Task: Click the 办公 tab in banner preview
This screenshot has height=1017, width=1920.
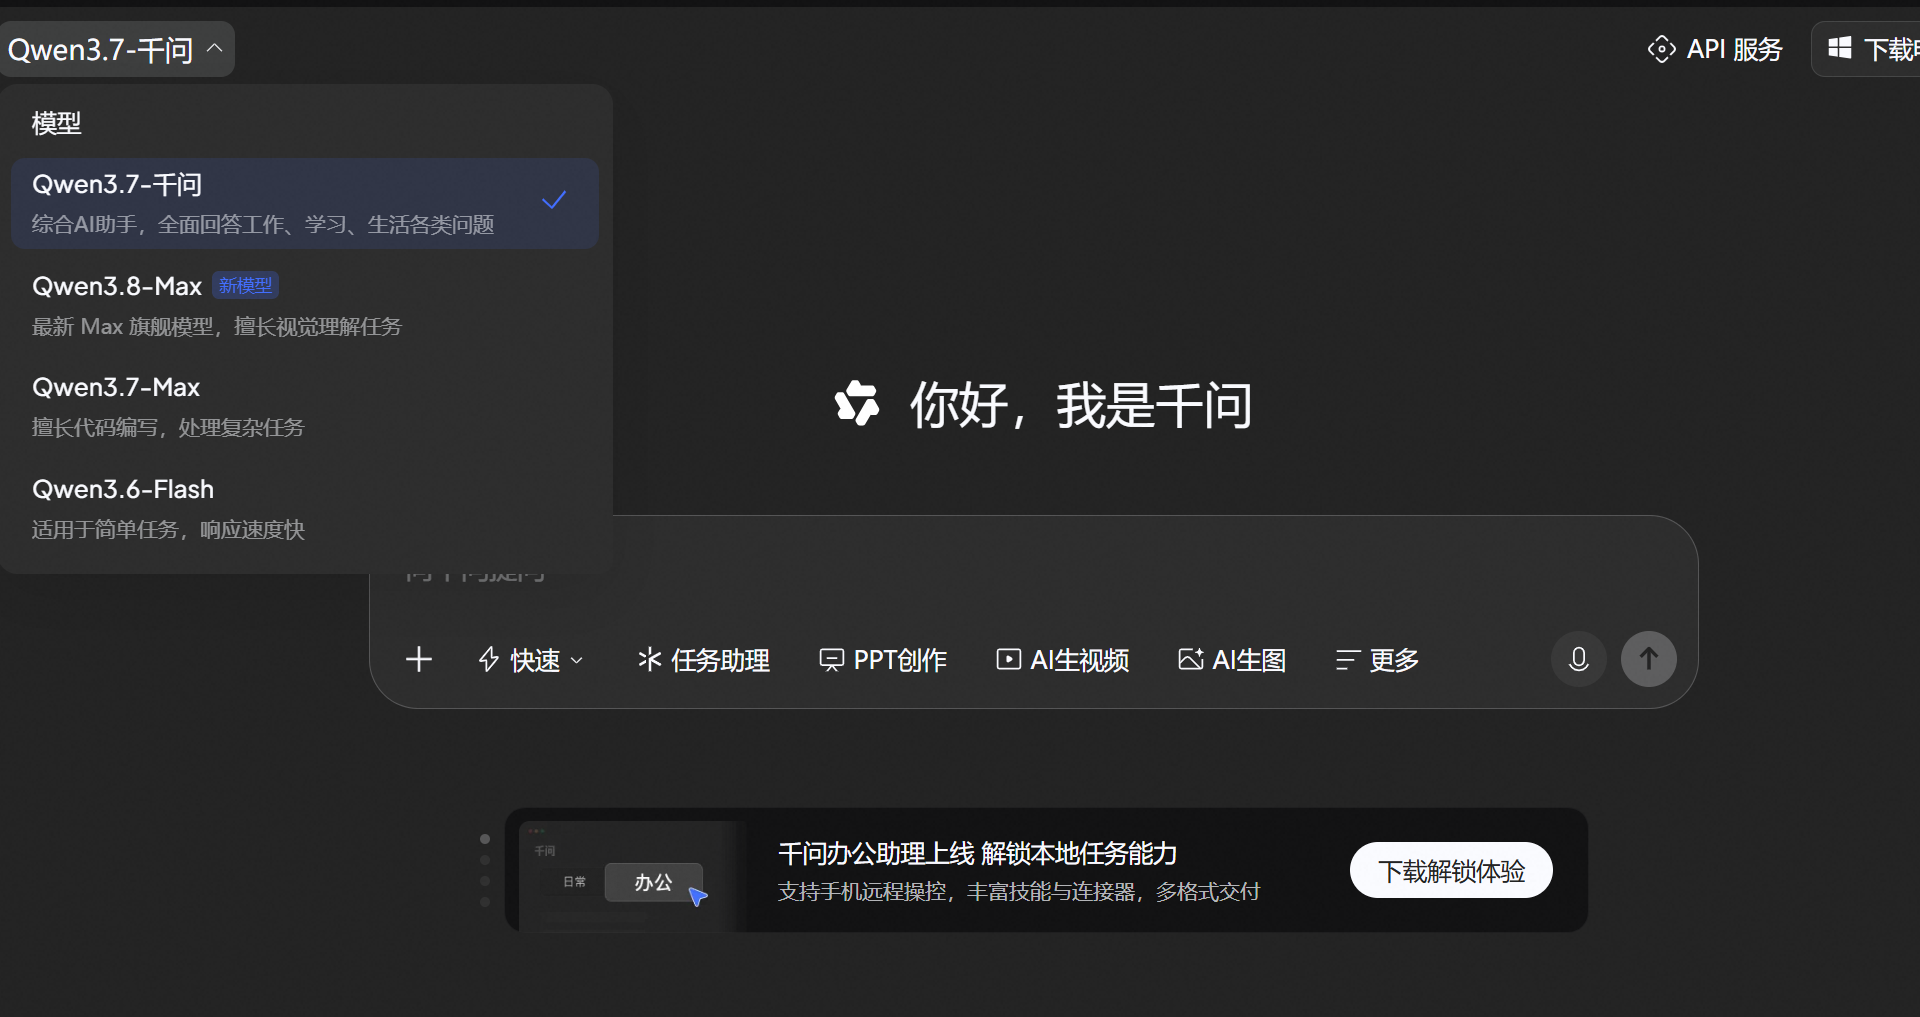Action: pyautogui.click(x=654, y=882)
